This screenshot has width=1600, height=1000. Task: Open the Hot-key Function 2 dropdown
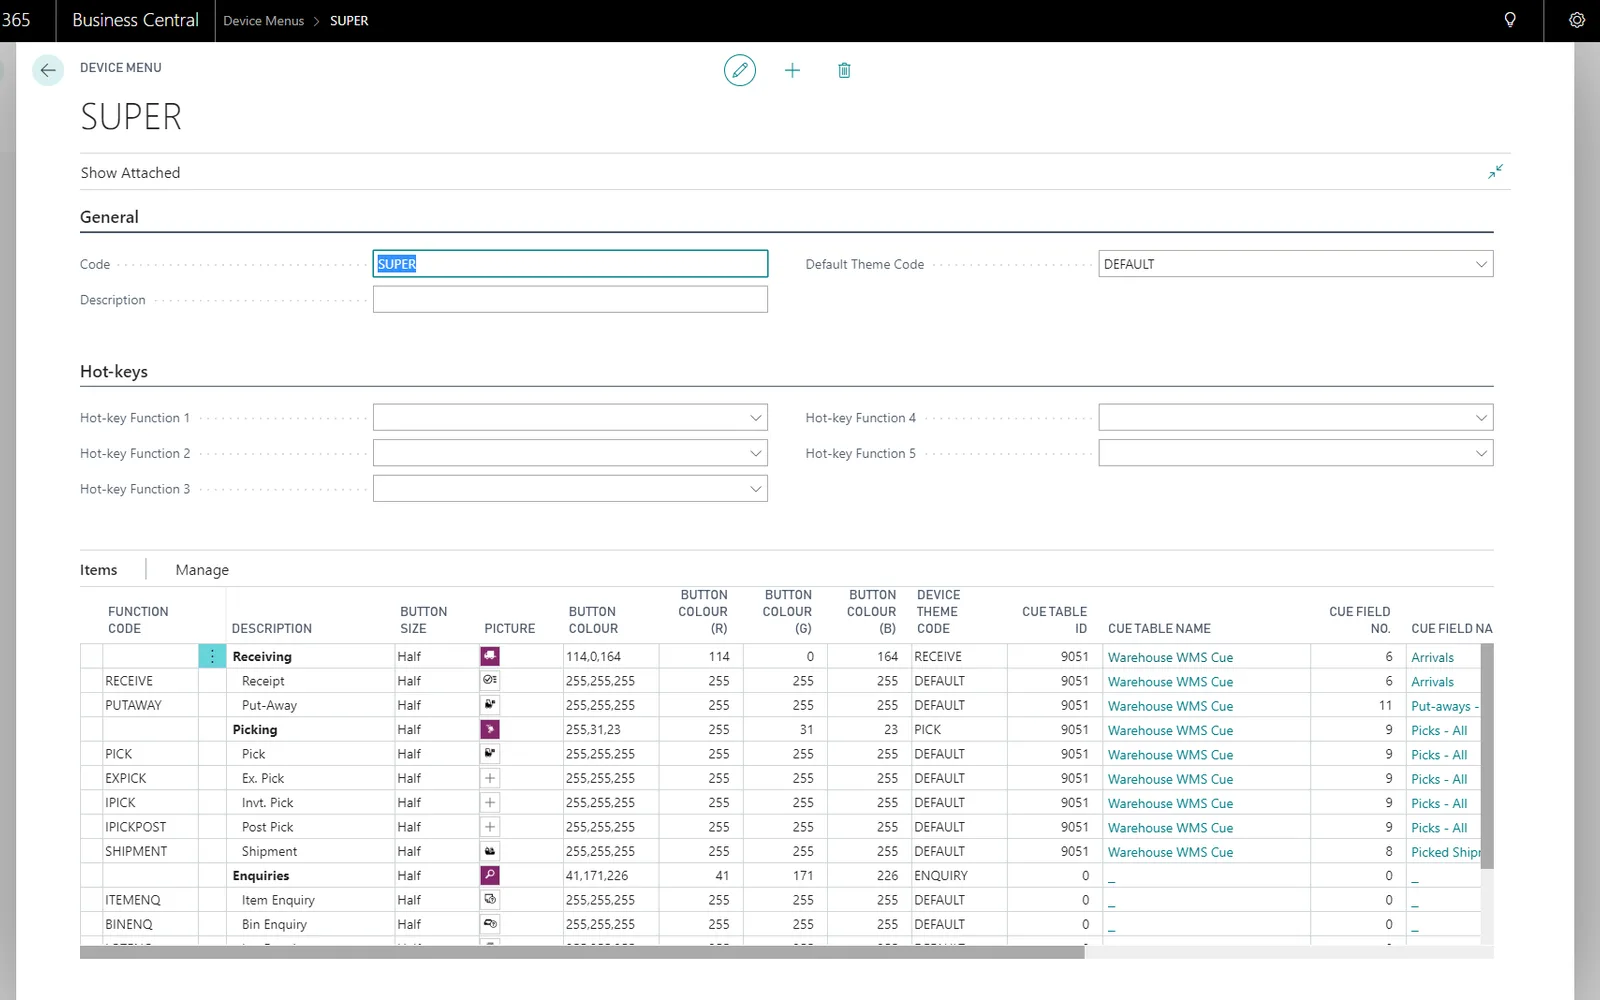(x=756, y=453)
